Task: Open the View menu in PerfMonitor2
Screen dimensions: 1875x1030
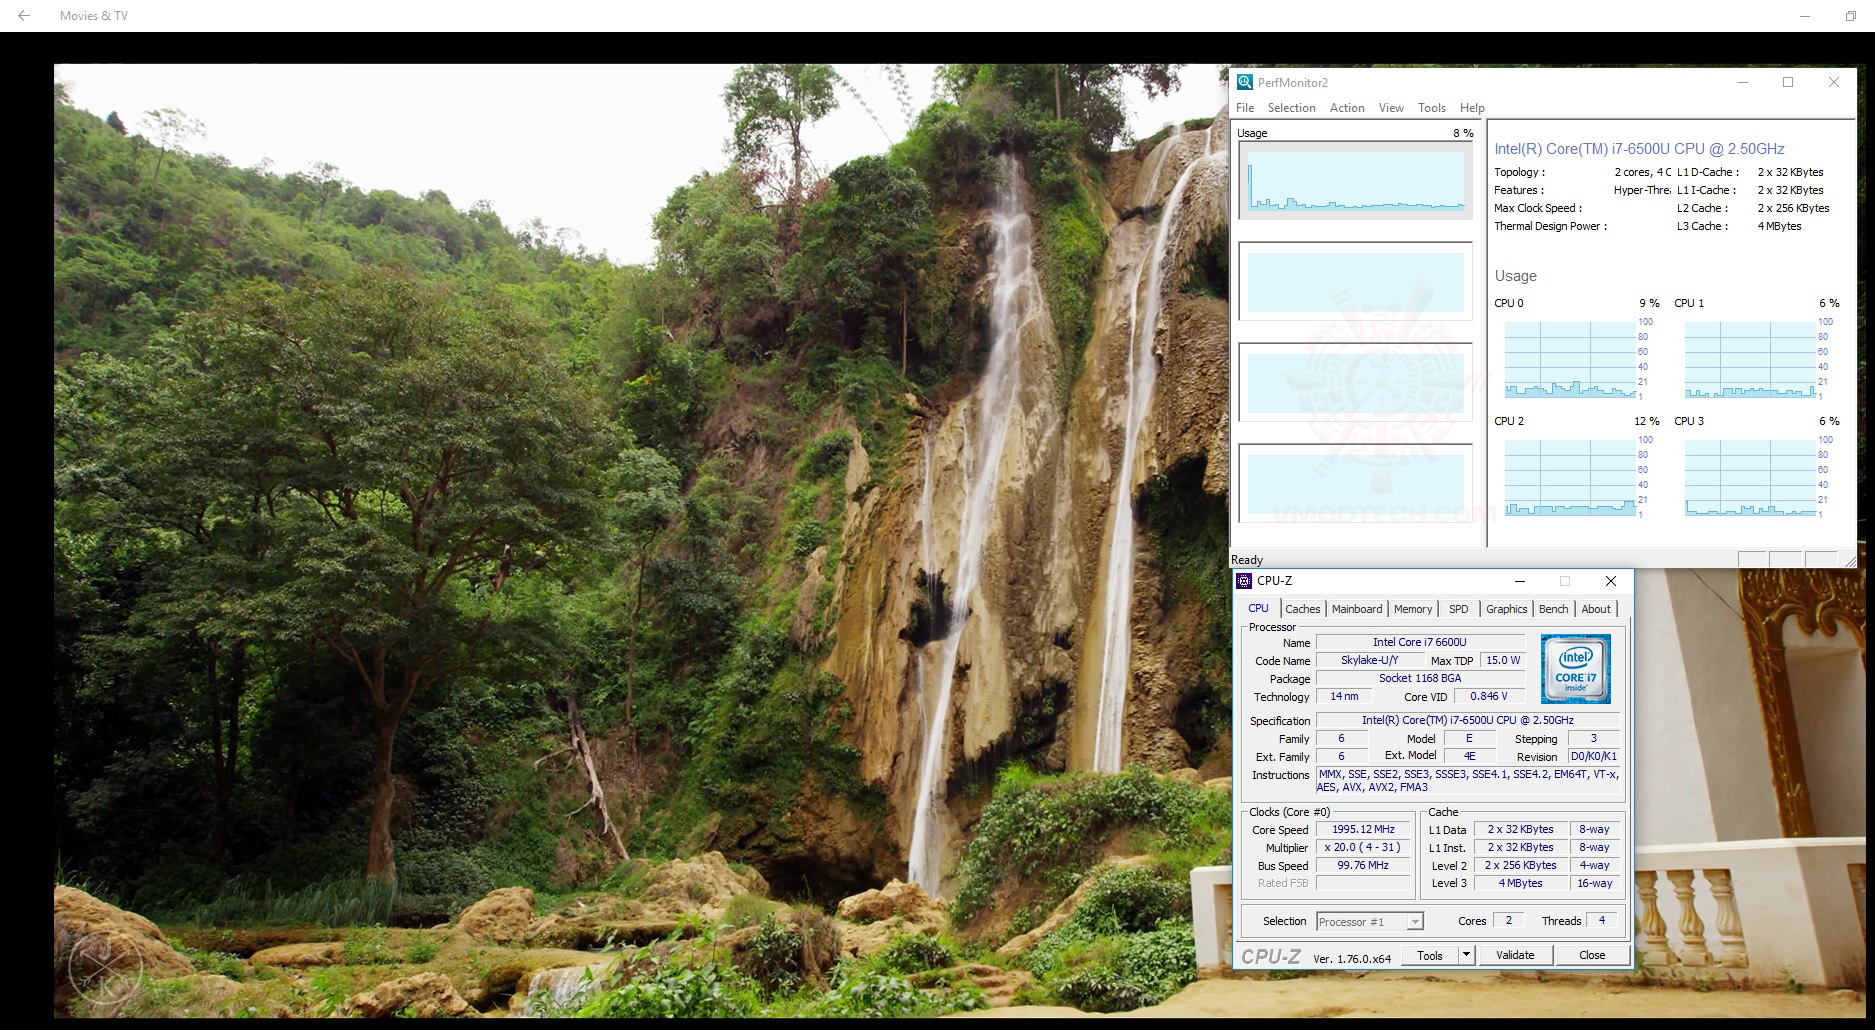Action: click(x=1391, y=108)
